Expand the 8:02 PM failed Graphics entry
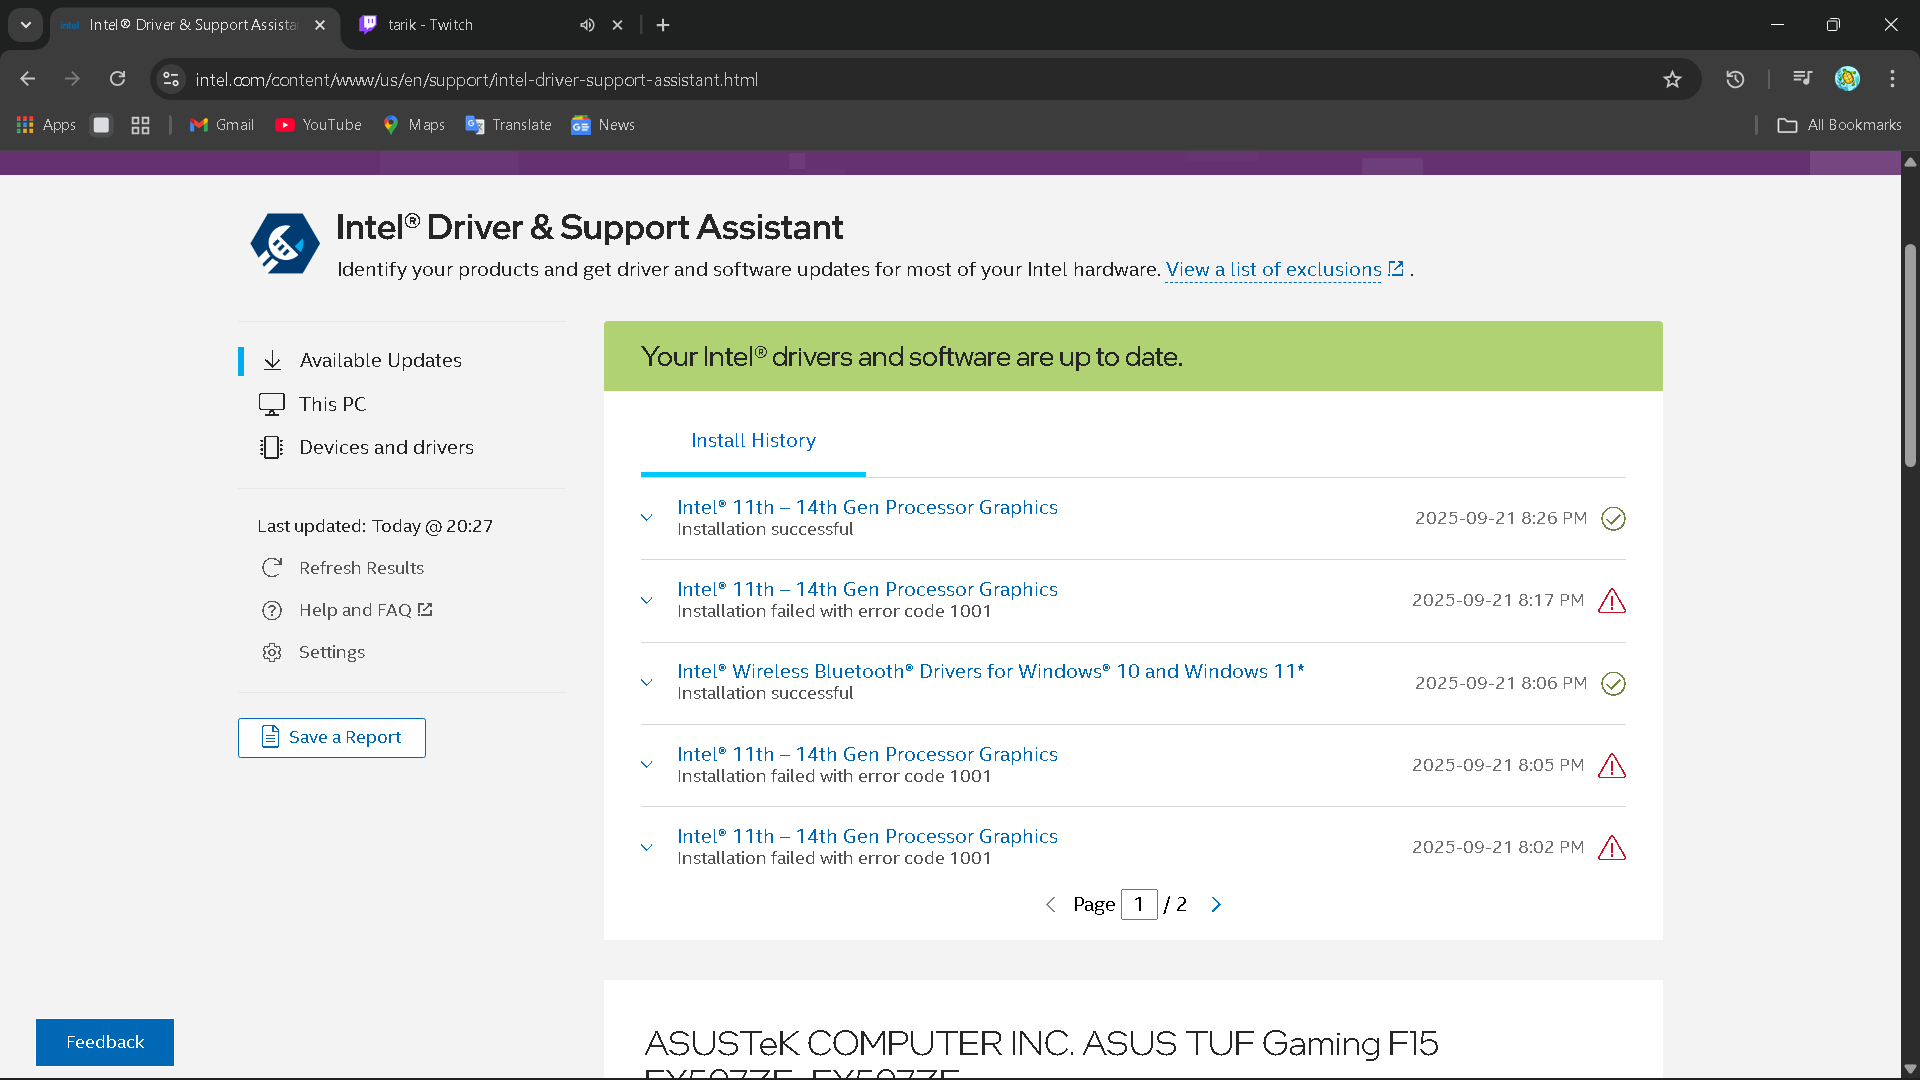This screenshot has width=1920, height=1080. (x=647, y=847)
